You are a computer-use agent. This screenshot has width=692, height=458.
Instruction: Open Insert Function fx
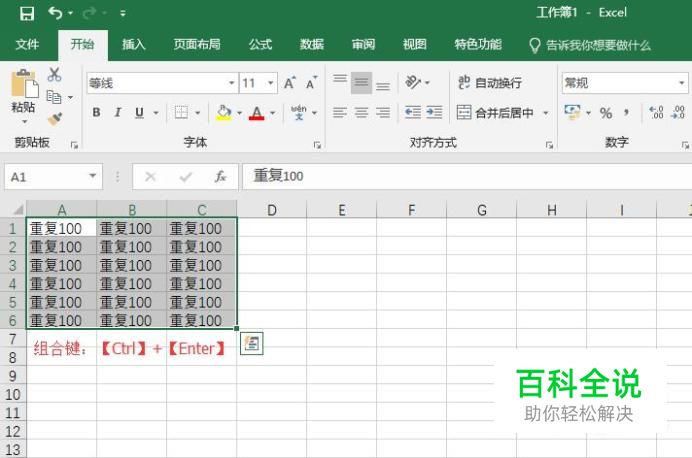click(x=220, y=177)
